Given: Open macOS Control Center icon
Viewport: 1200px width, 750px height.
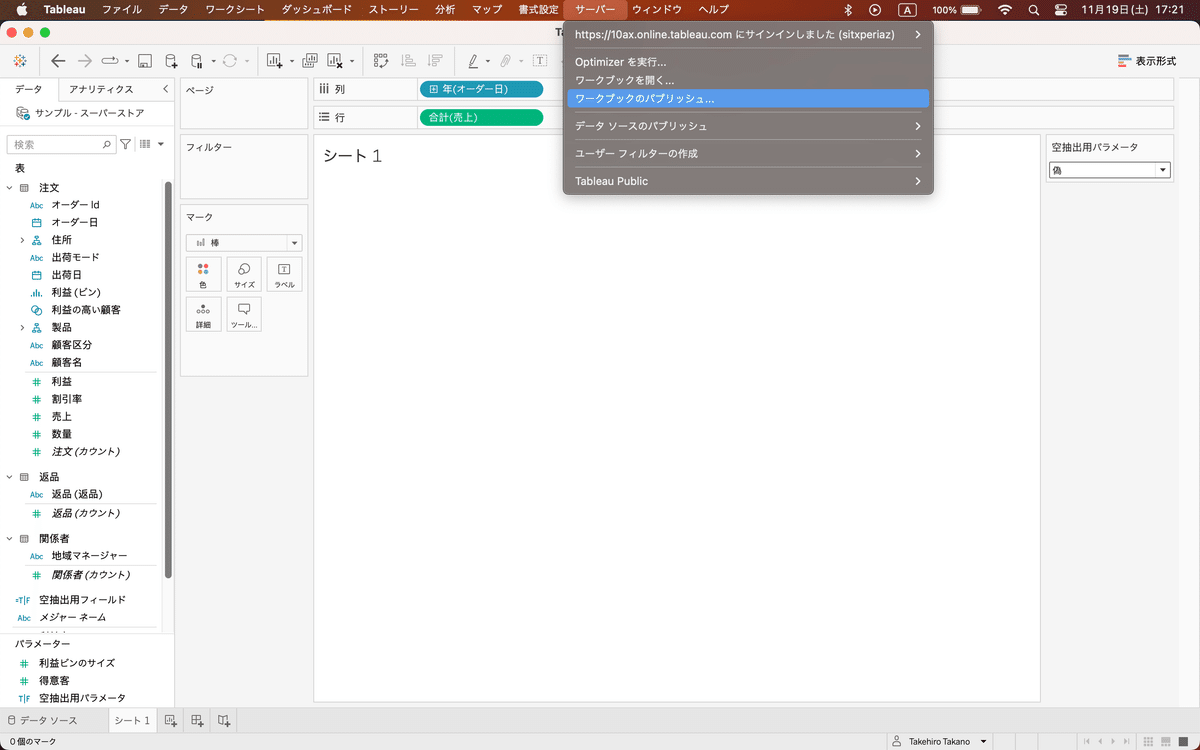Looking at the screenshot, I should tap(1061, 9).
